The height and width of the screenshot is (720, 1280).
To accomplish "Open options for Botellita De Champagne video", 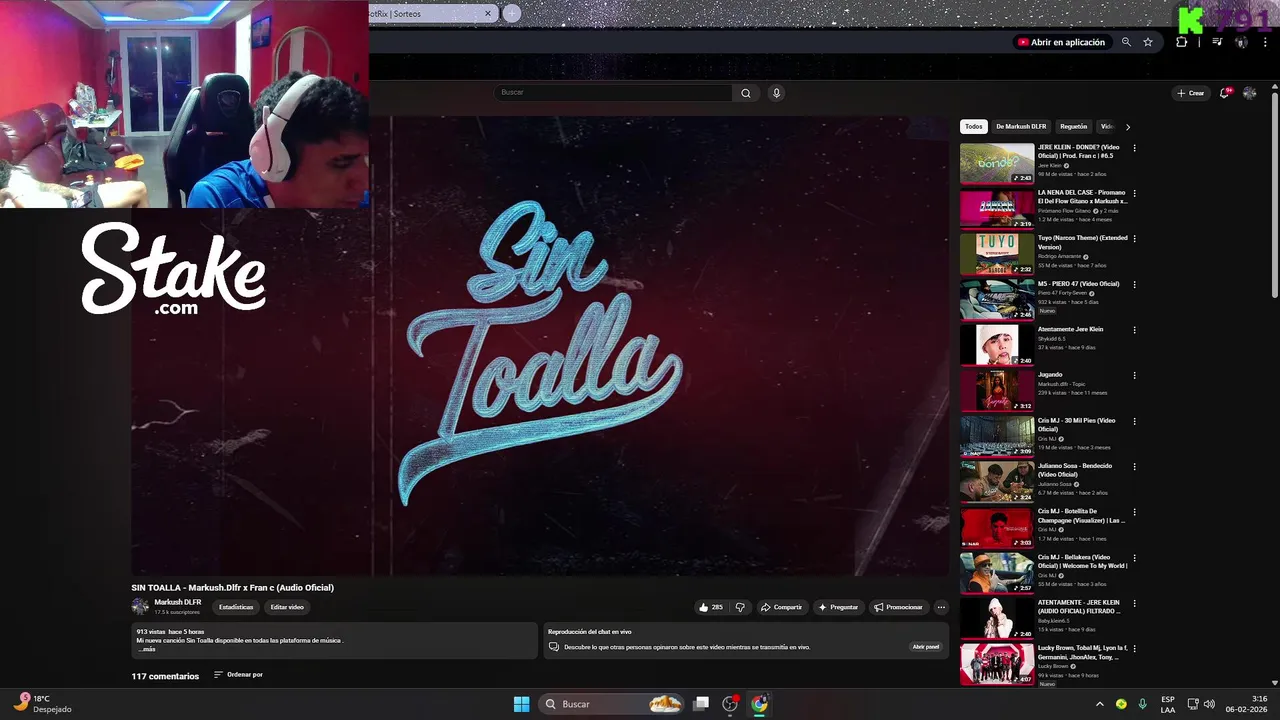I will coord(1134,512).
